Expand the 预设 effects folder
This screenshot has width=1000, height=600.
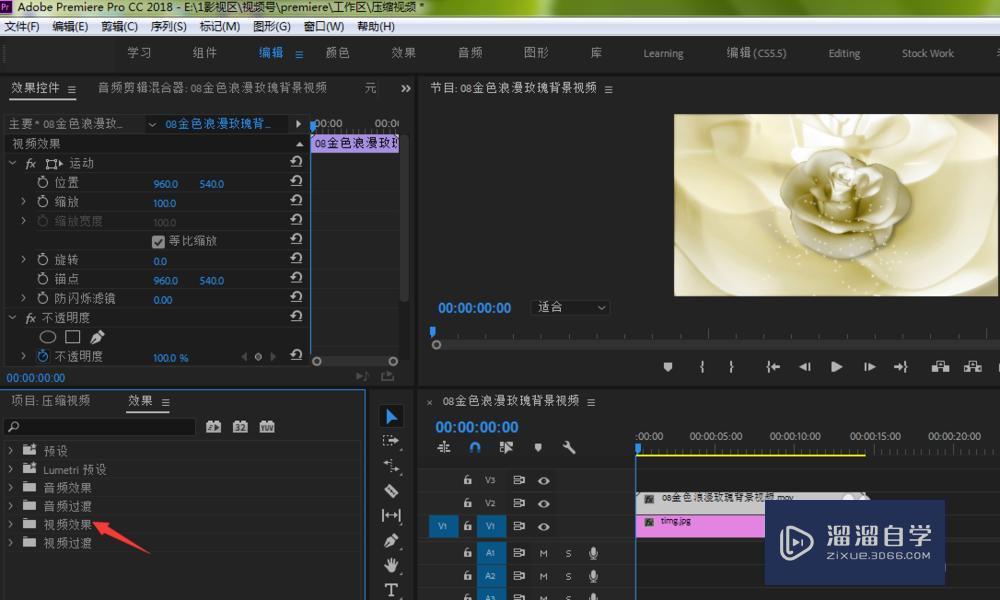pos(11,450)
